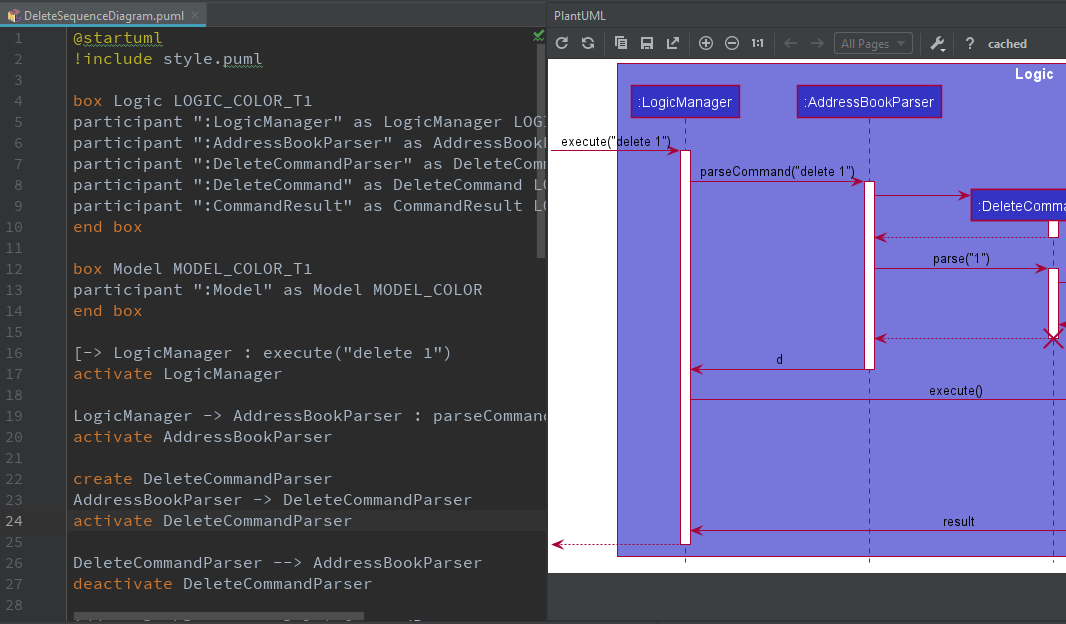The image size is (1066, 624).
Task: Reset diagram zoom to 1:1
Action: click(757, 43)
